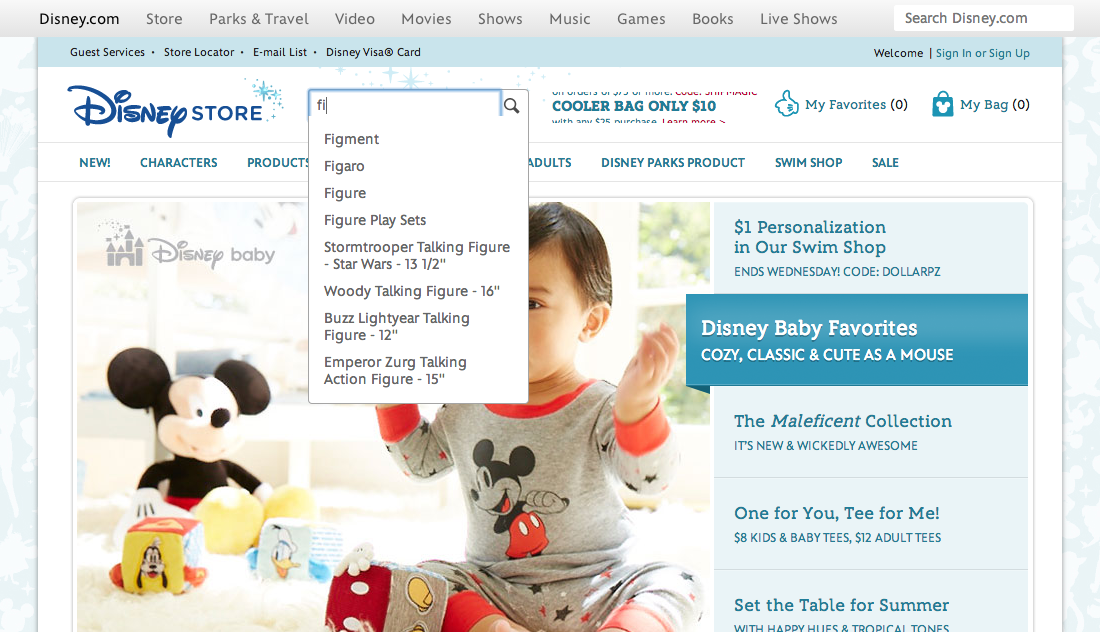Click the search magnifying glass icon

tap(511, 105)
